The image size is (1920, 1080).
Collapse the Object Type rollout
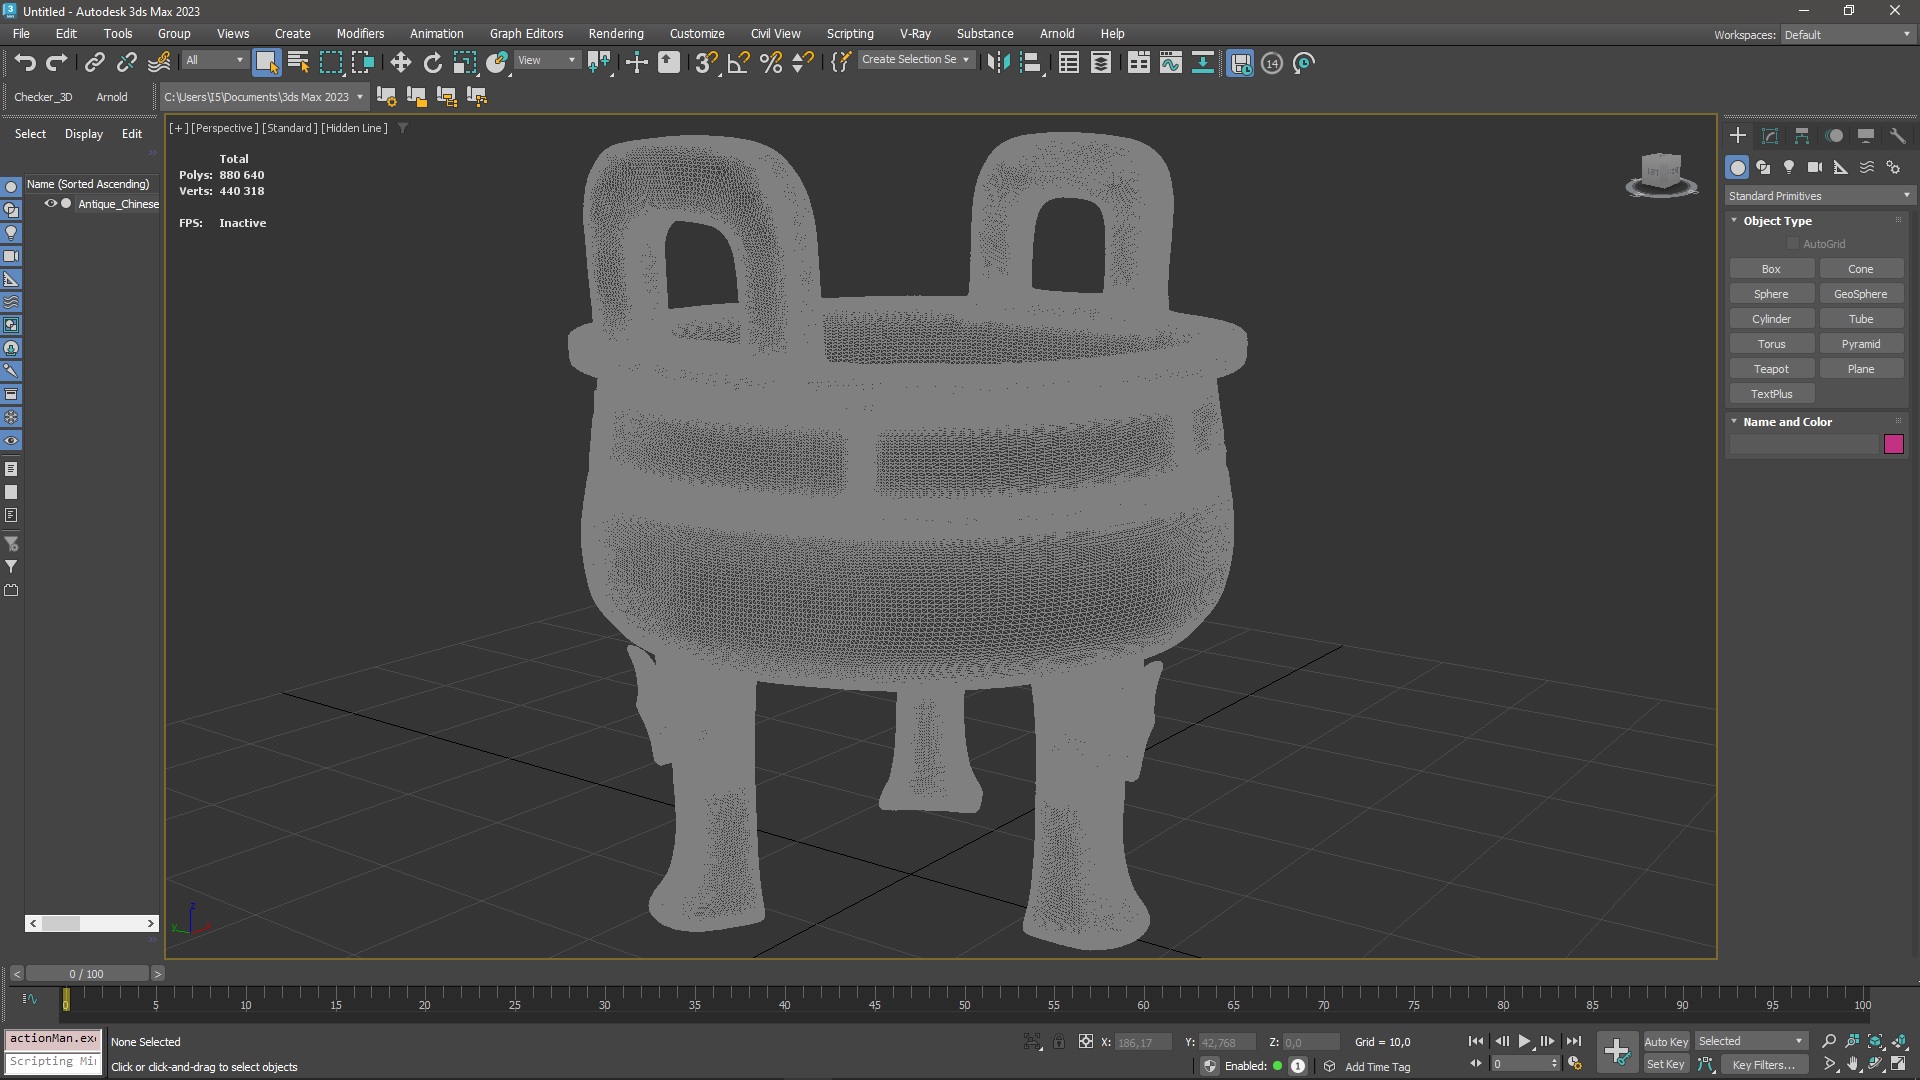pyautogui.click(x=1777, y=221)
